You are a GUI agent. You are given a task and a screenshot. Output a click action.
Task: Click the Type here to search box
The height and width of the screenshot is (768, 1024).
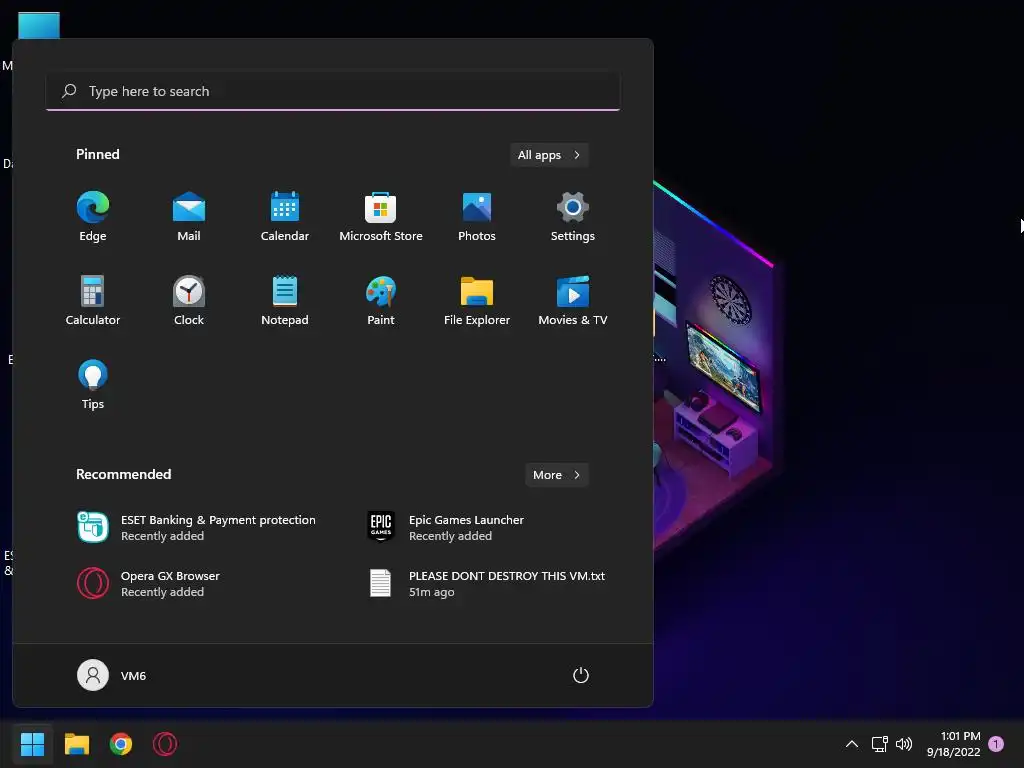333,91
